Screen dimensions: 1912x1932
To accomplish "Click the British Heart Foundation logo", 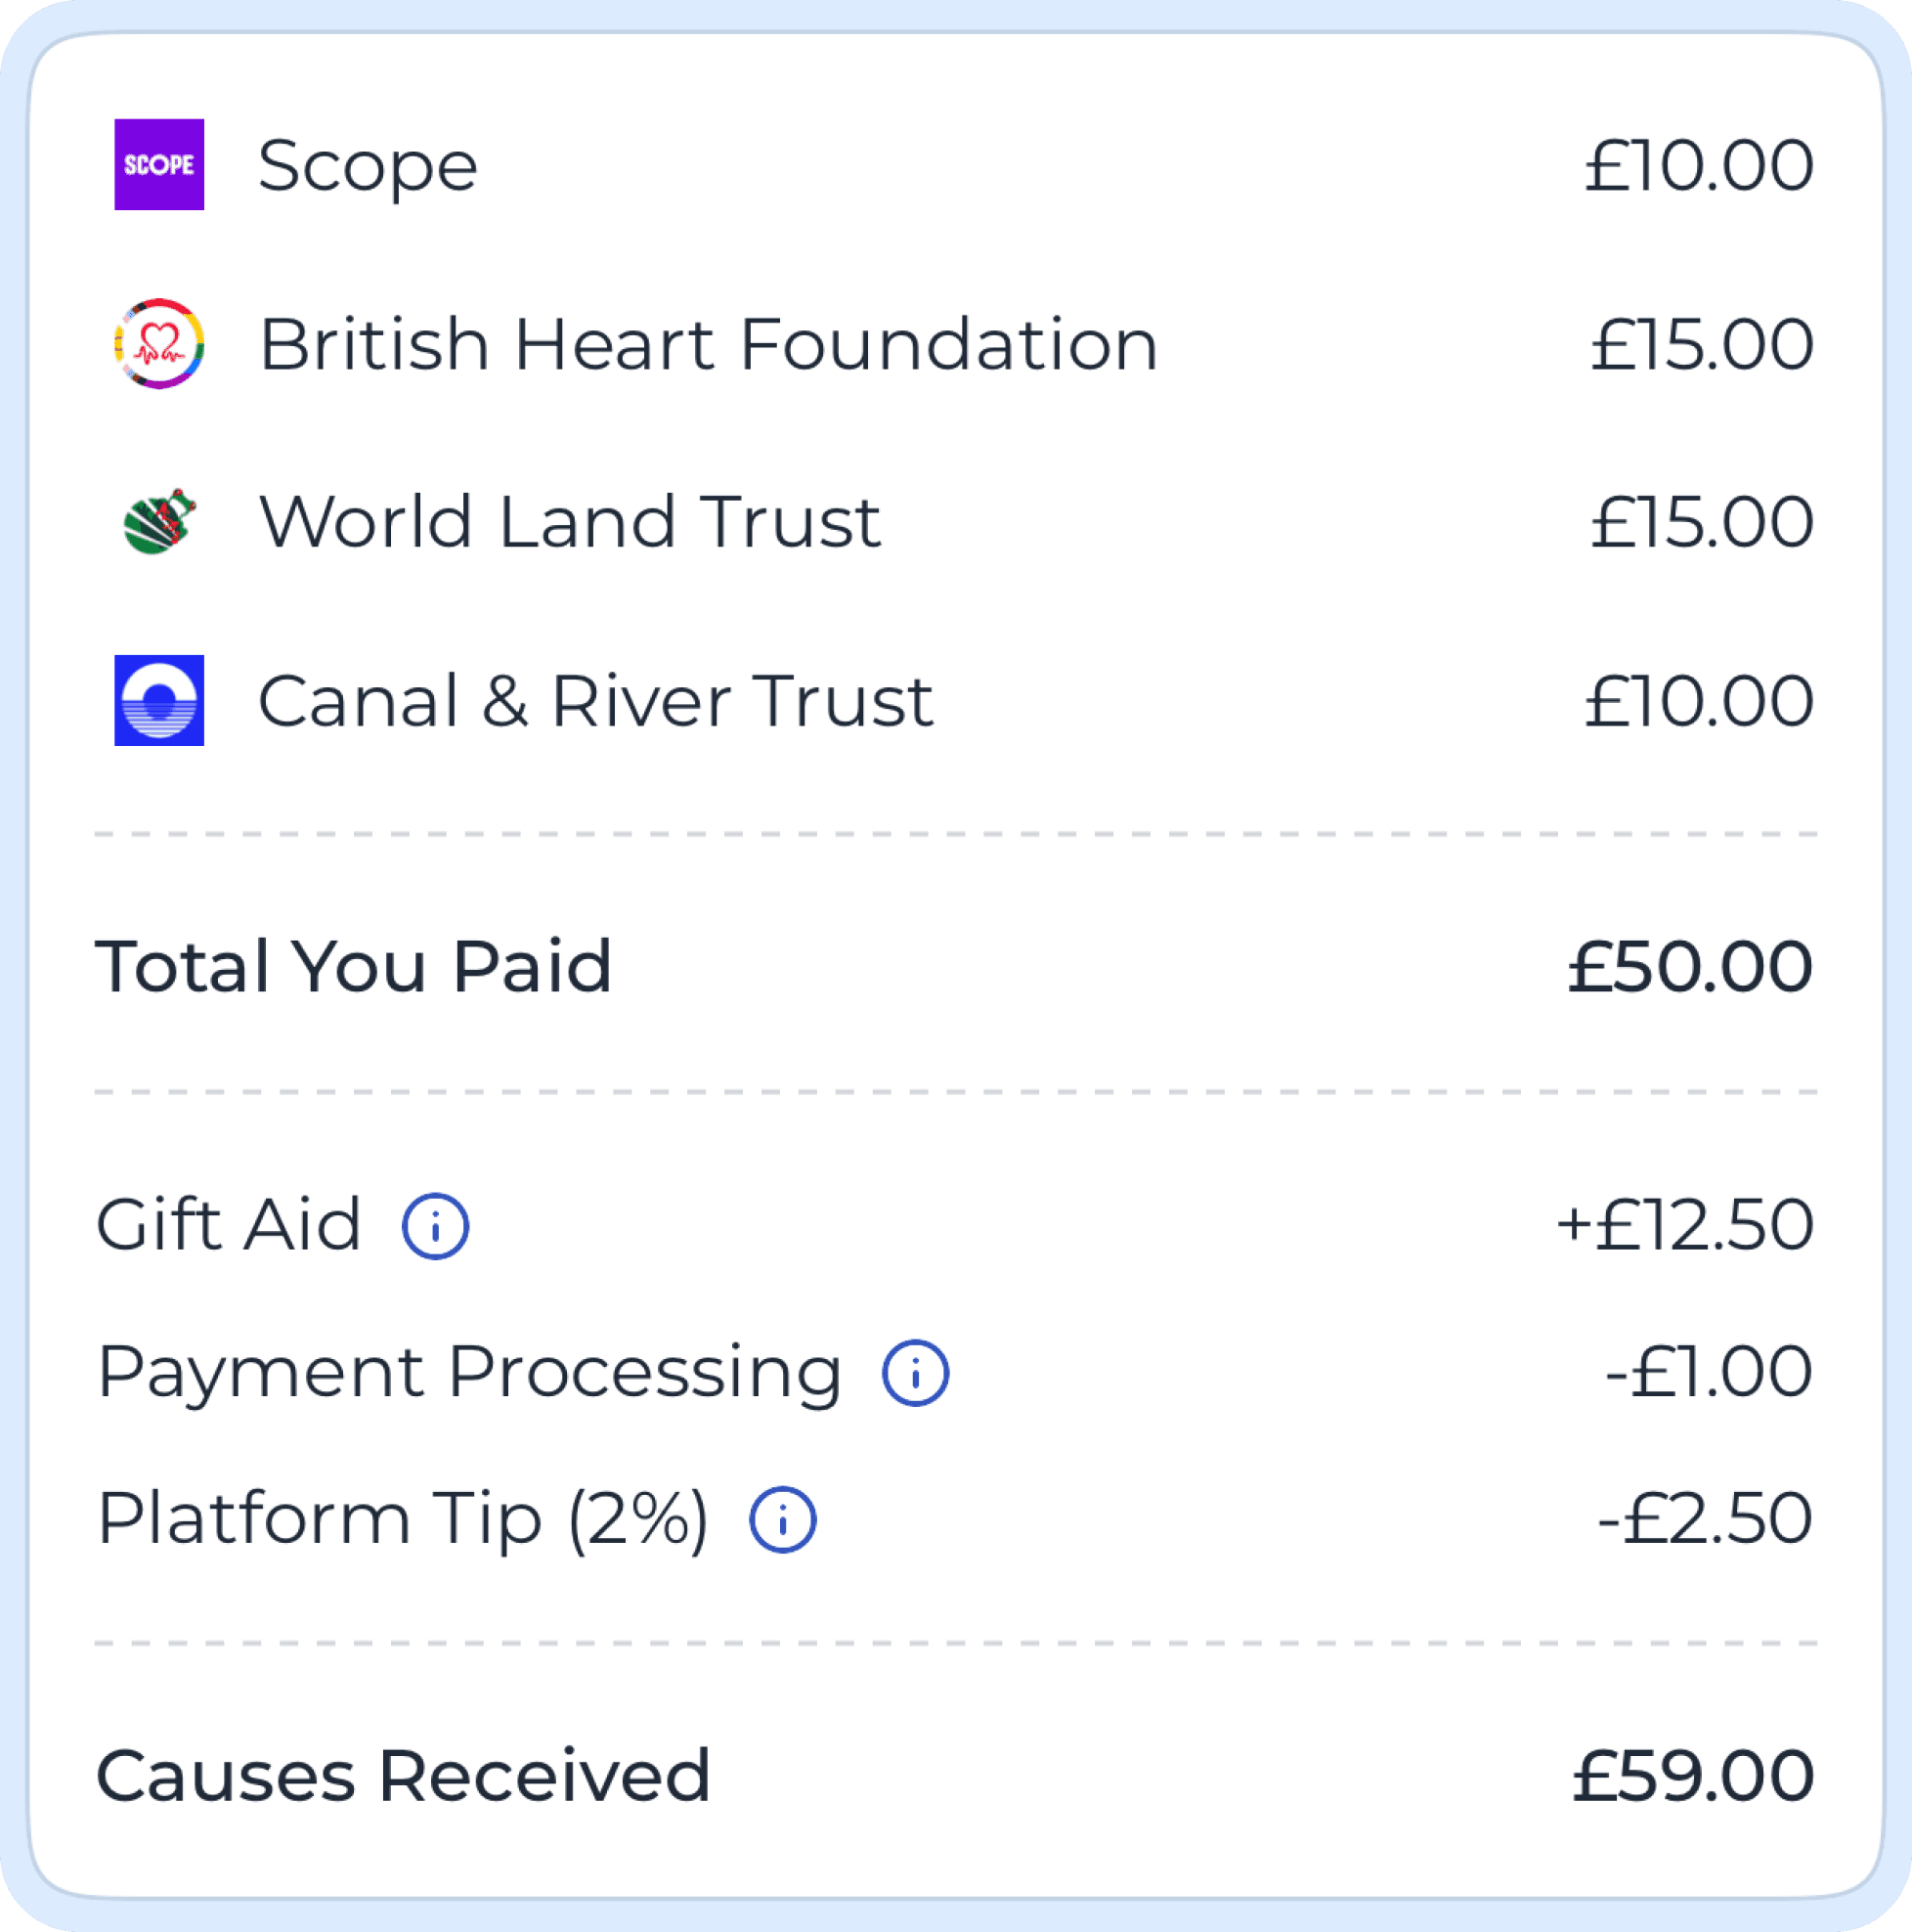I will pos(159,344).
